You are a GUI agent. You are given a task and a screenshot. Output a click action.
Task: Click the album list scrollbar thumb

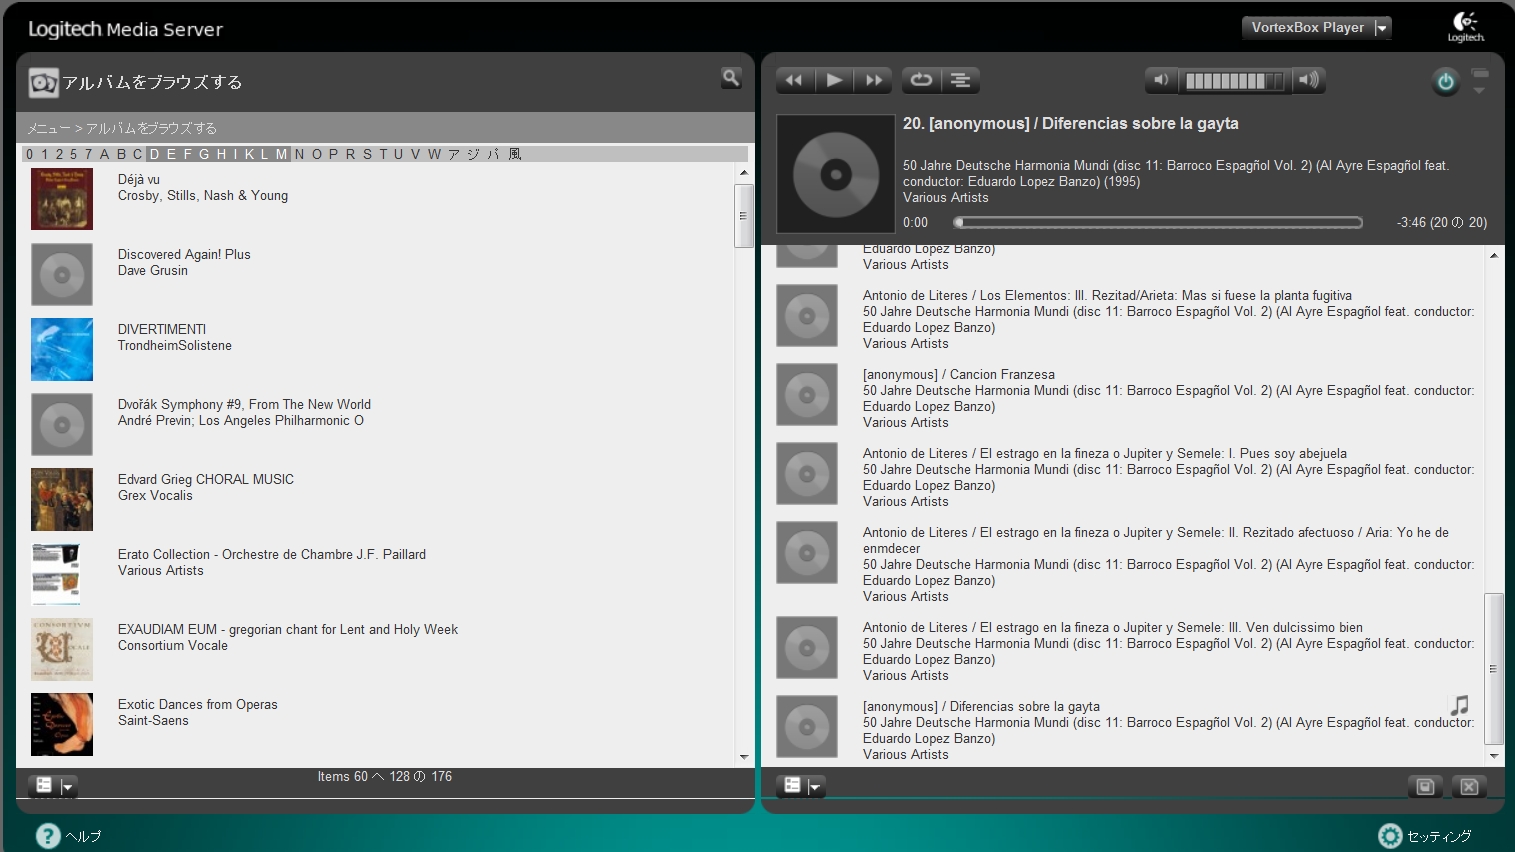(744, 215)
